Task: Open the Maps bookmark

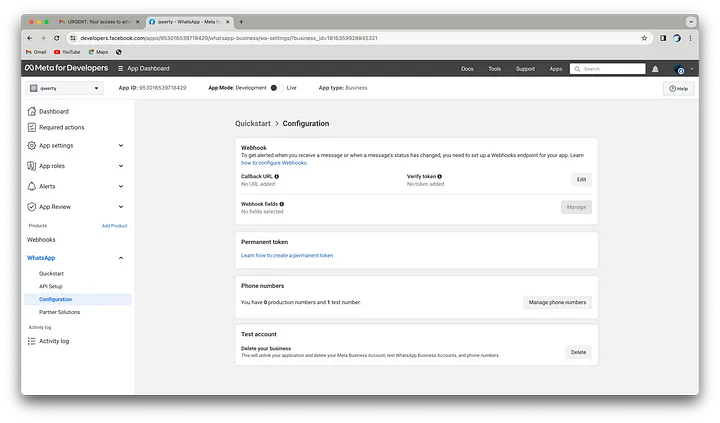Action: [98, 52]
